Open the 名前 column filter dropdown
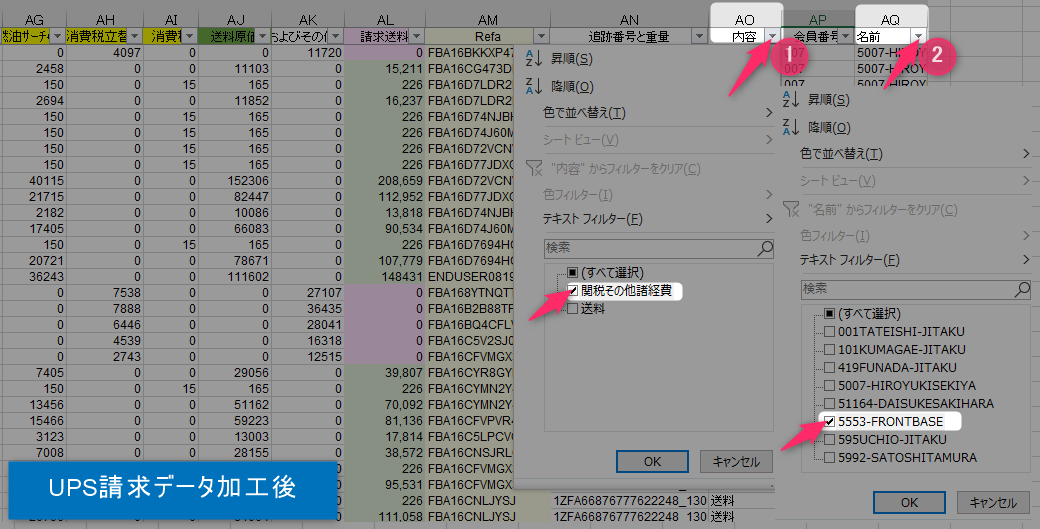 pos(919,36)
